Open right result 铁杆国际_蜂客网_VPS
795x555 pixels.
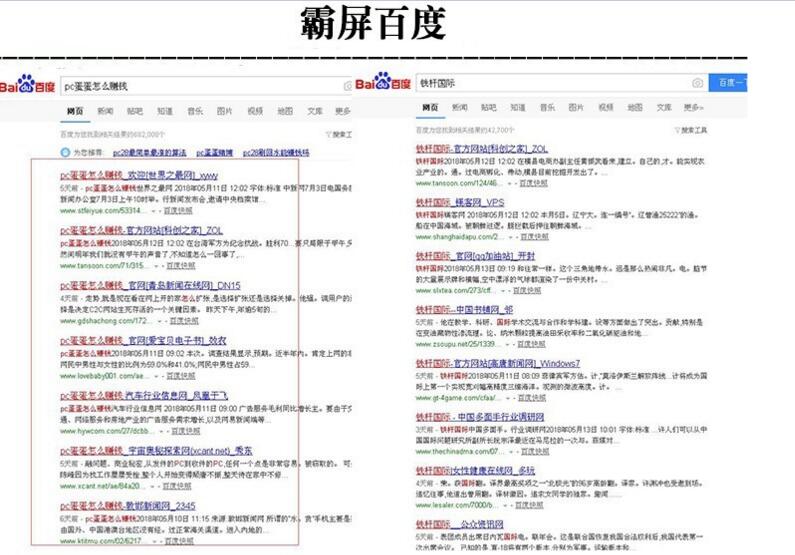pos(460,203)
